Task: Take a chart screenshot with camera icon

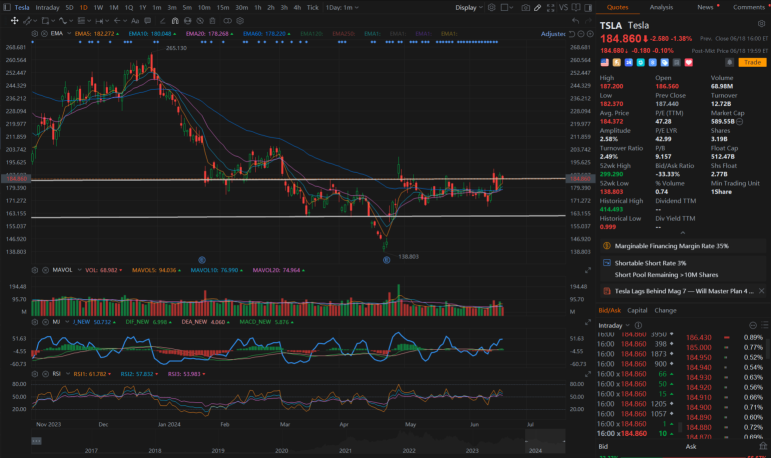Action: [526, 7]
